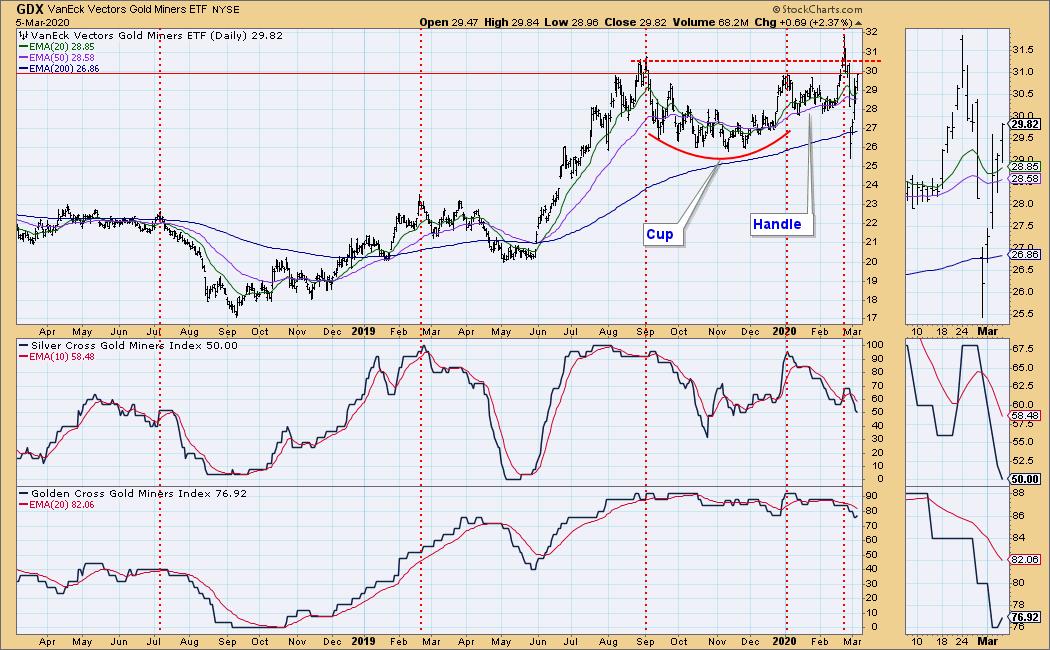Click the green 28.85 price tag on the right axis
This screenshot has height=650, width=1050.
coord(1025,167)
